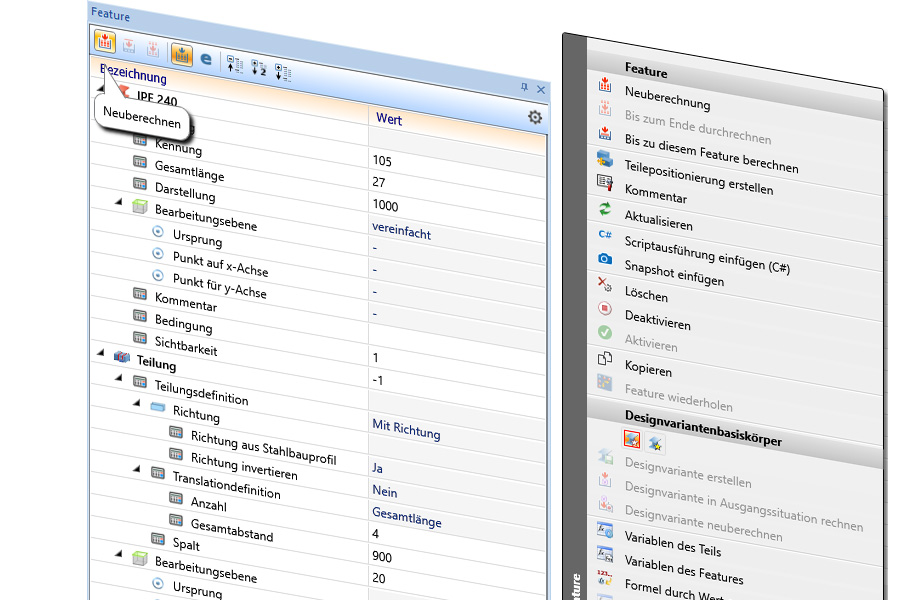
Task: Collapse the Translationdefinition node
Action: [x=136, y=467]
